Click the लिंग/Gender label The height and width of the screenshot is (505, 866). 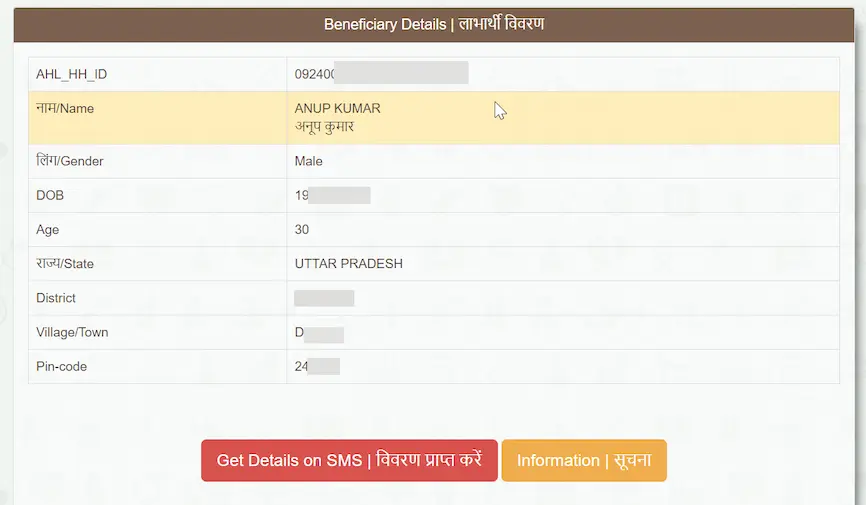tap(70, 161)
